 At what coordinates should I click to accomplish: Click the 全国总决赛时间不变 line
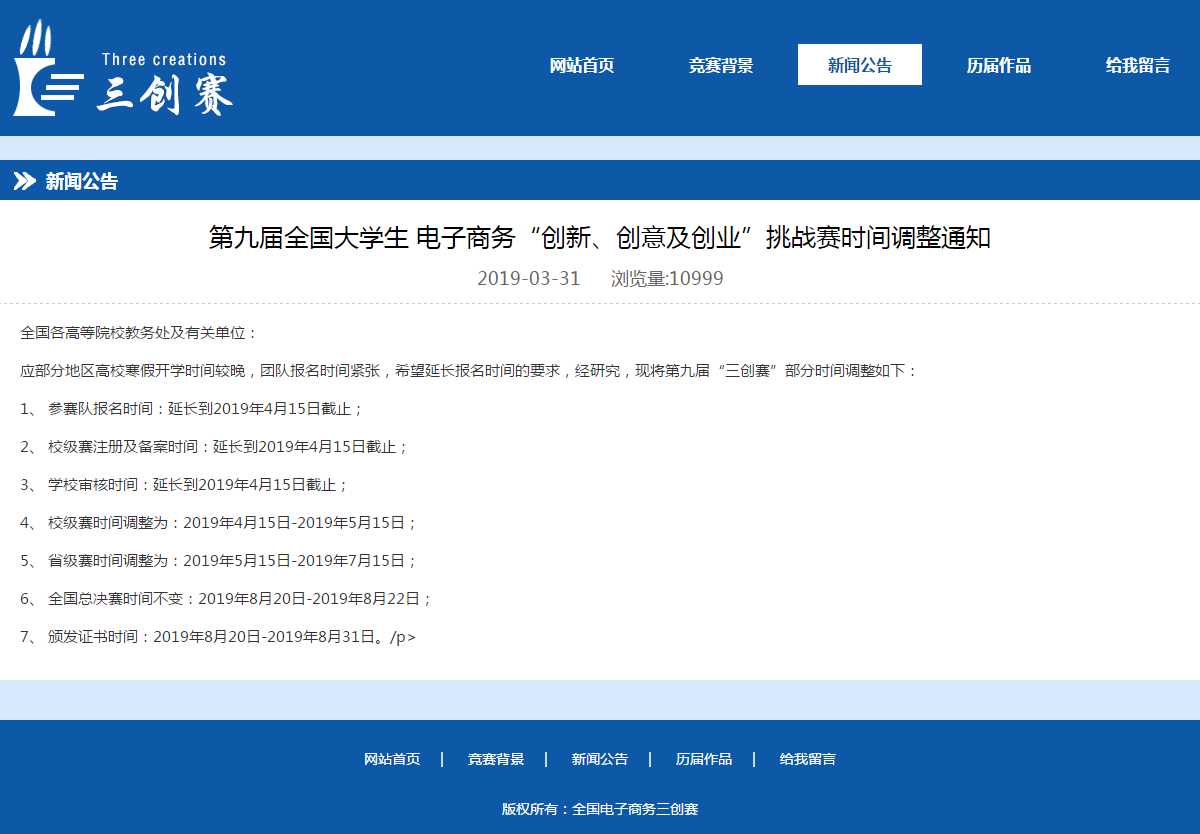click(240, 599)
